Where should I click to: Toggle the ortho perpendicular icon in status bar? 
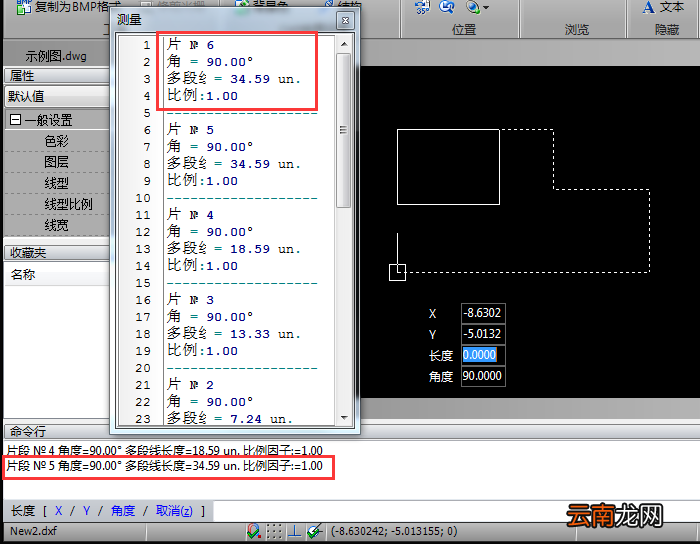(294, 531)
